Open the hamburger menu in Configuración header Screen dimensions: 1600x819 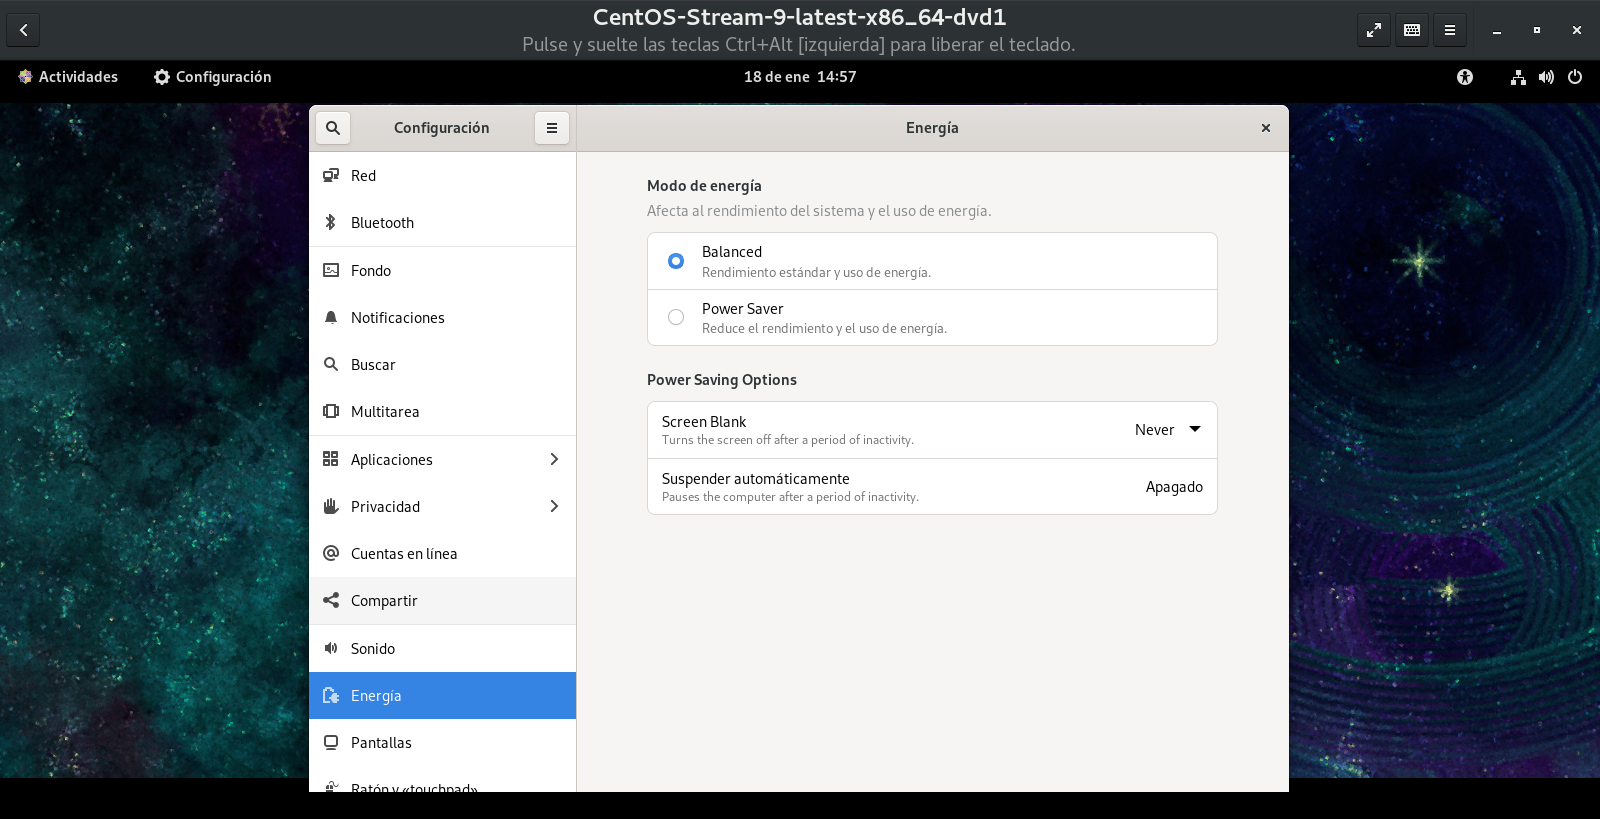pos(551,128)
